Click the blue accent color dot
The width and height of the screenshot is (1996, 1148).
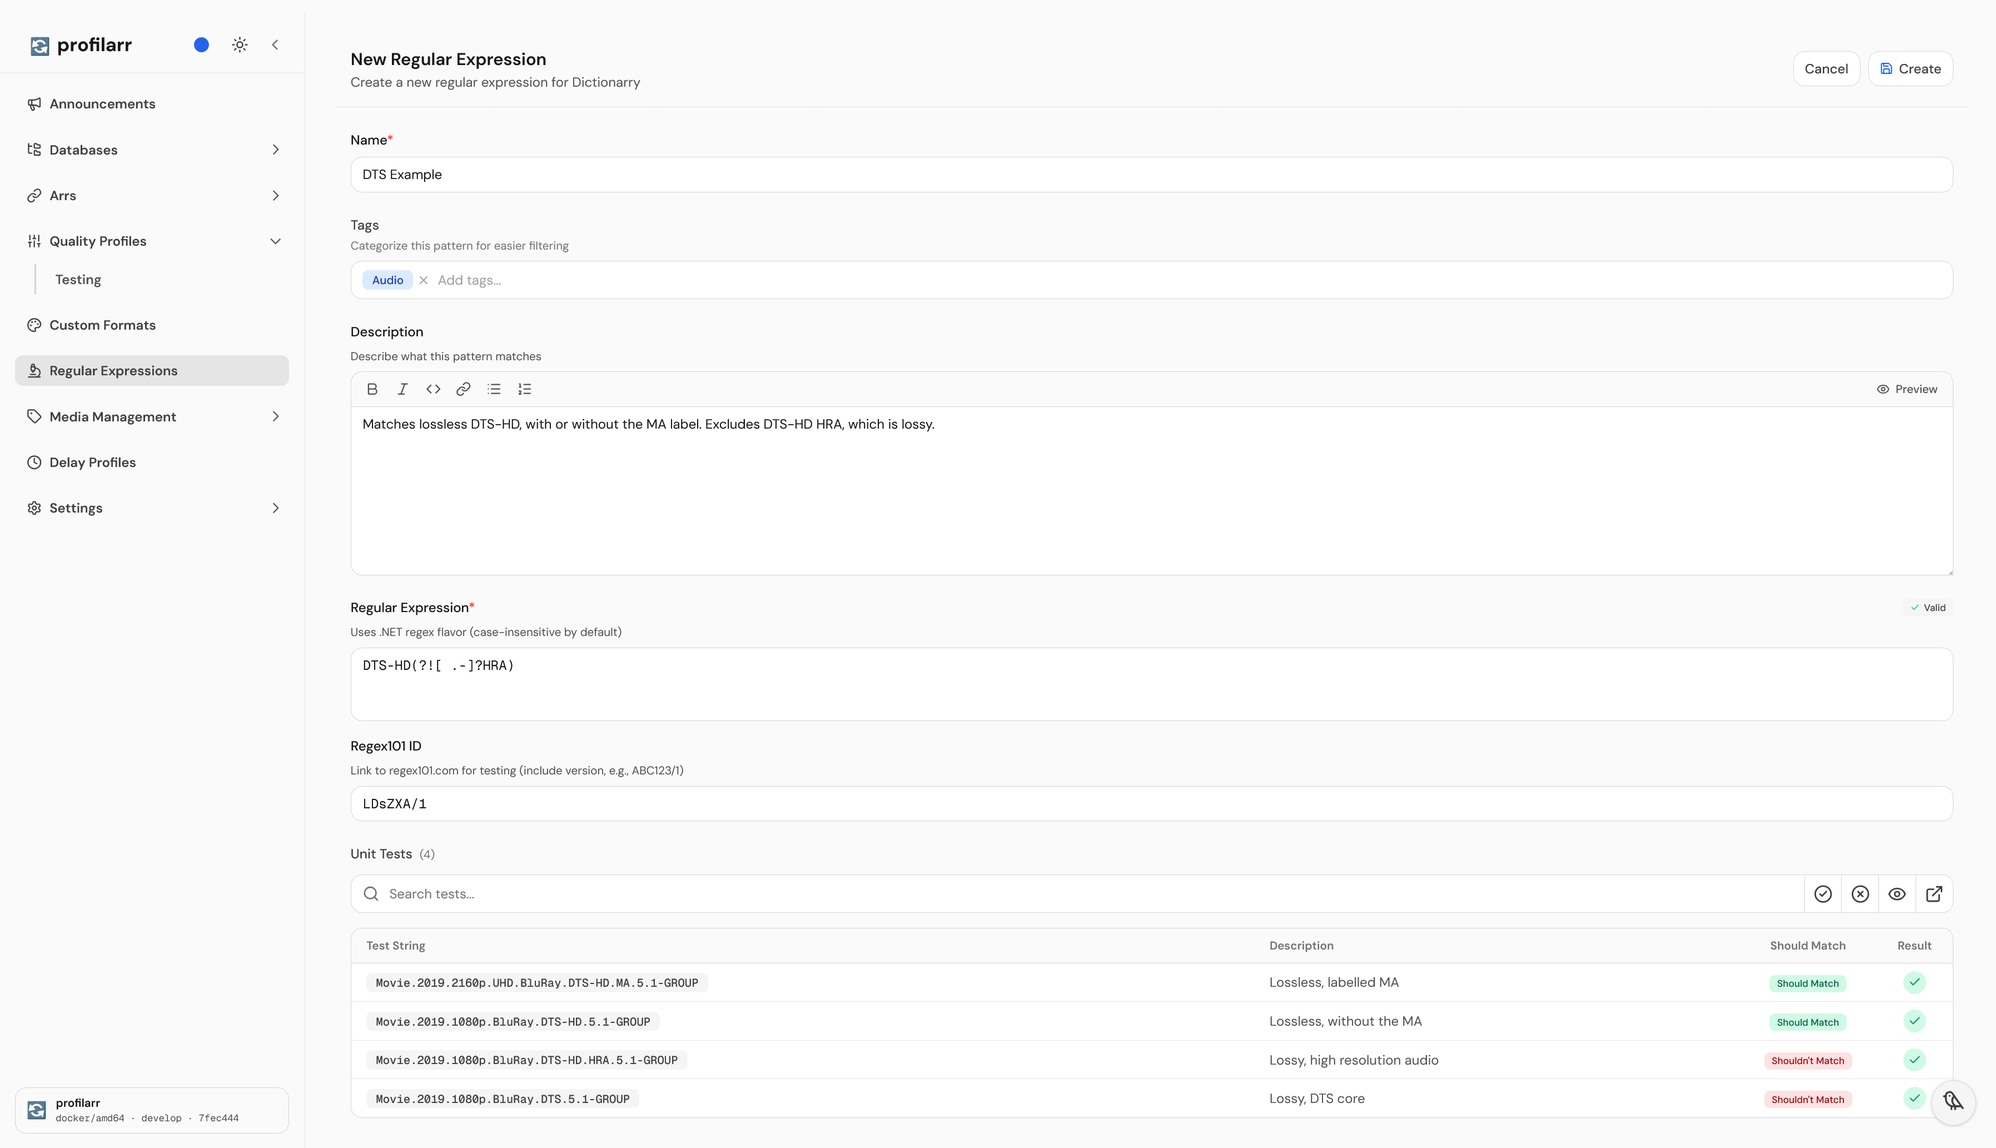coord(201,45)
